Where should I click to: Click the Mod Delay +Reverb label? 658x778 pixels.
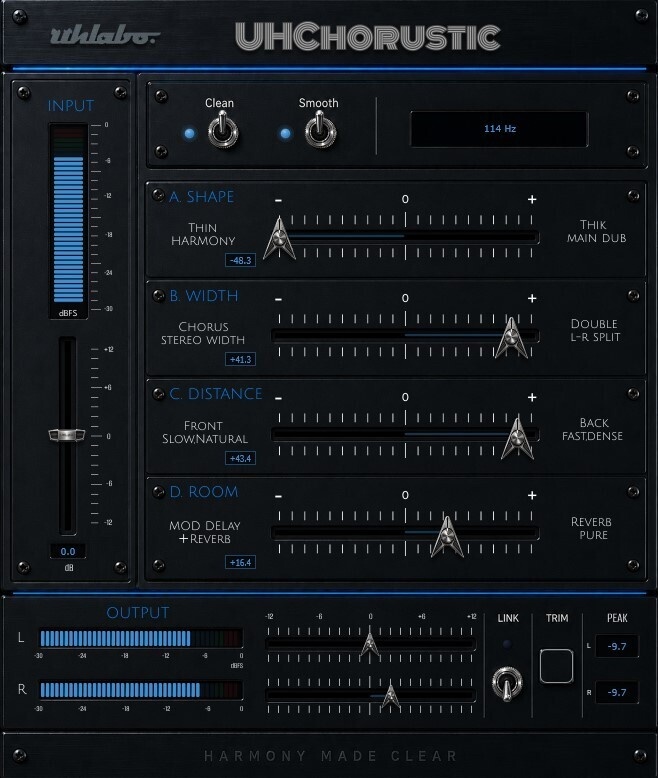[204, 532]
